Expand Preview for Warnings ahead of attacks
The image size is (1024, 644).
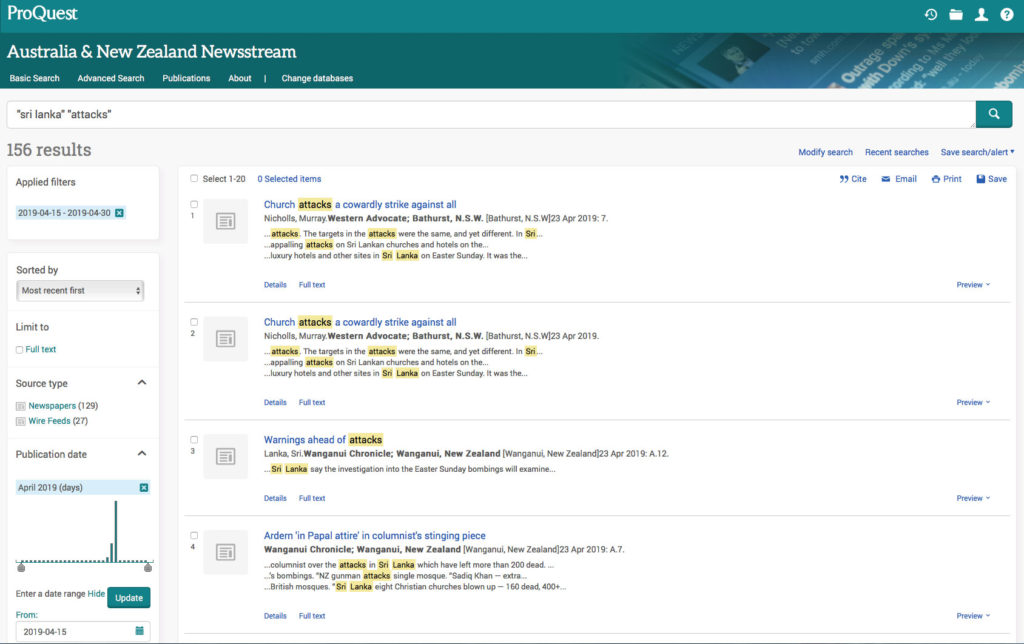[x=973, y=498]
